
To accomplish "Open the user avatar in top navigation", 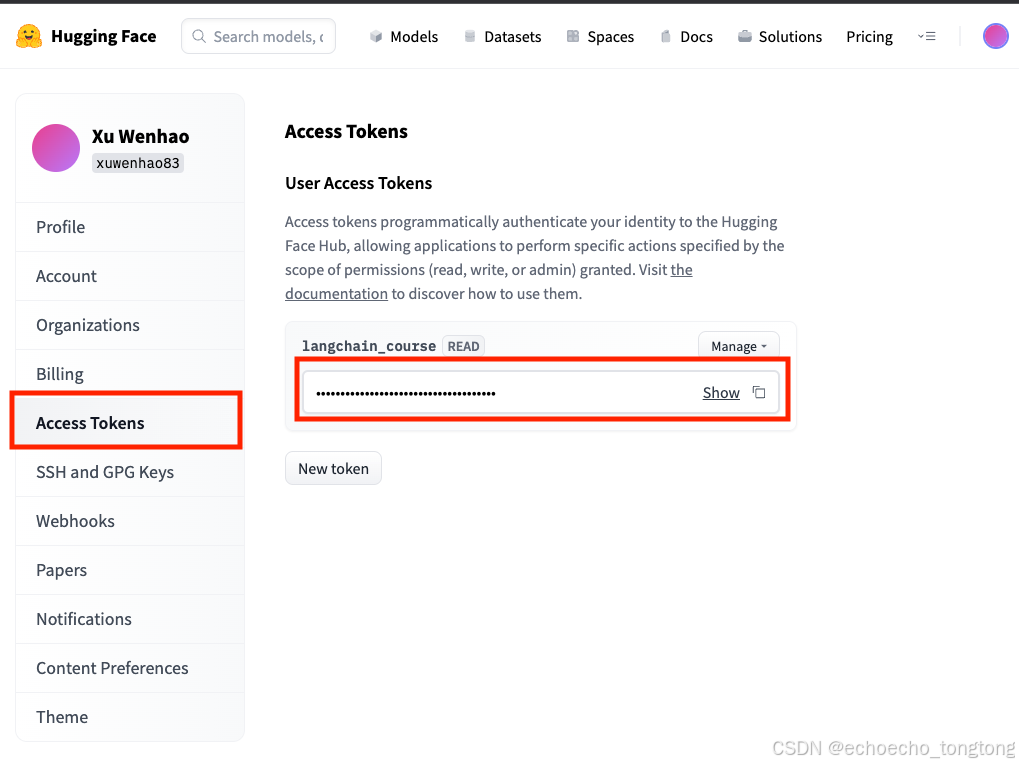I will (x=995, y=36).
